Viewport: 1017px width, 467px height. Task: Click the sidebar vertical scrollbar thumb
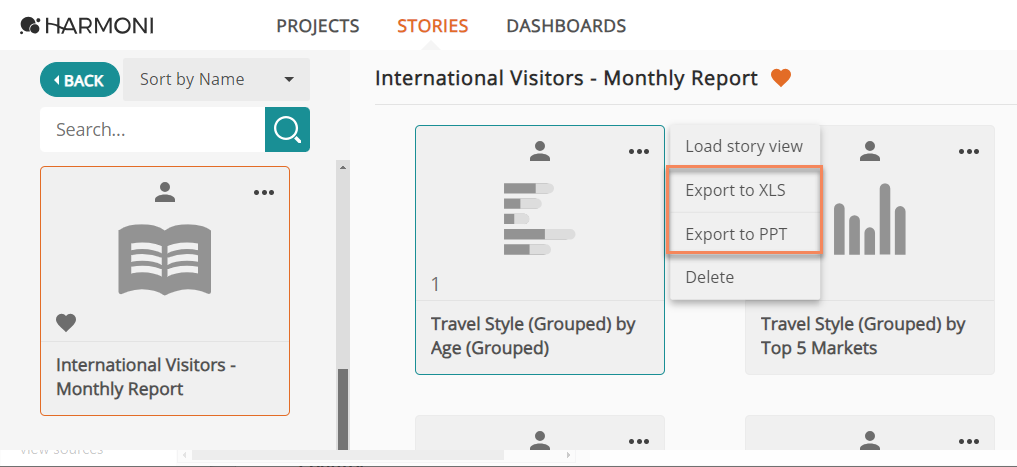pyautogui.click(x=343, y=409)
